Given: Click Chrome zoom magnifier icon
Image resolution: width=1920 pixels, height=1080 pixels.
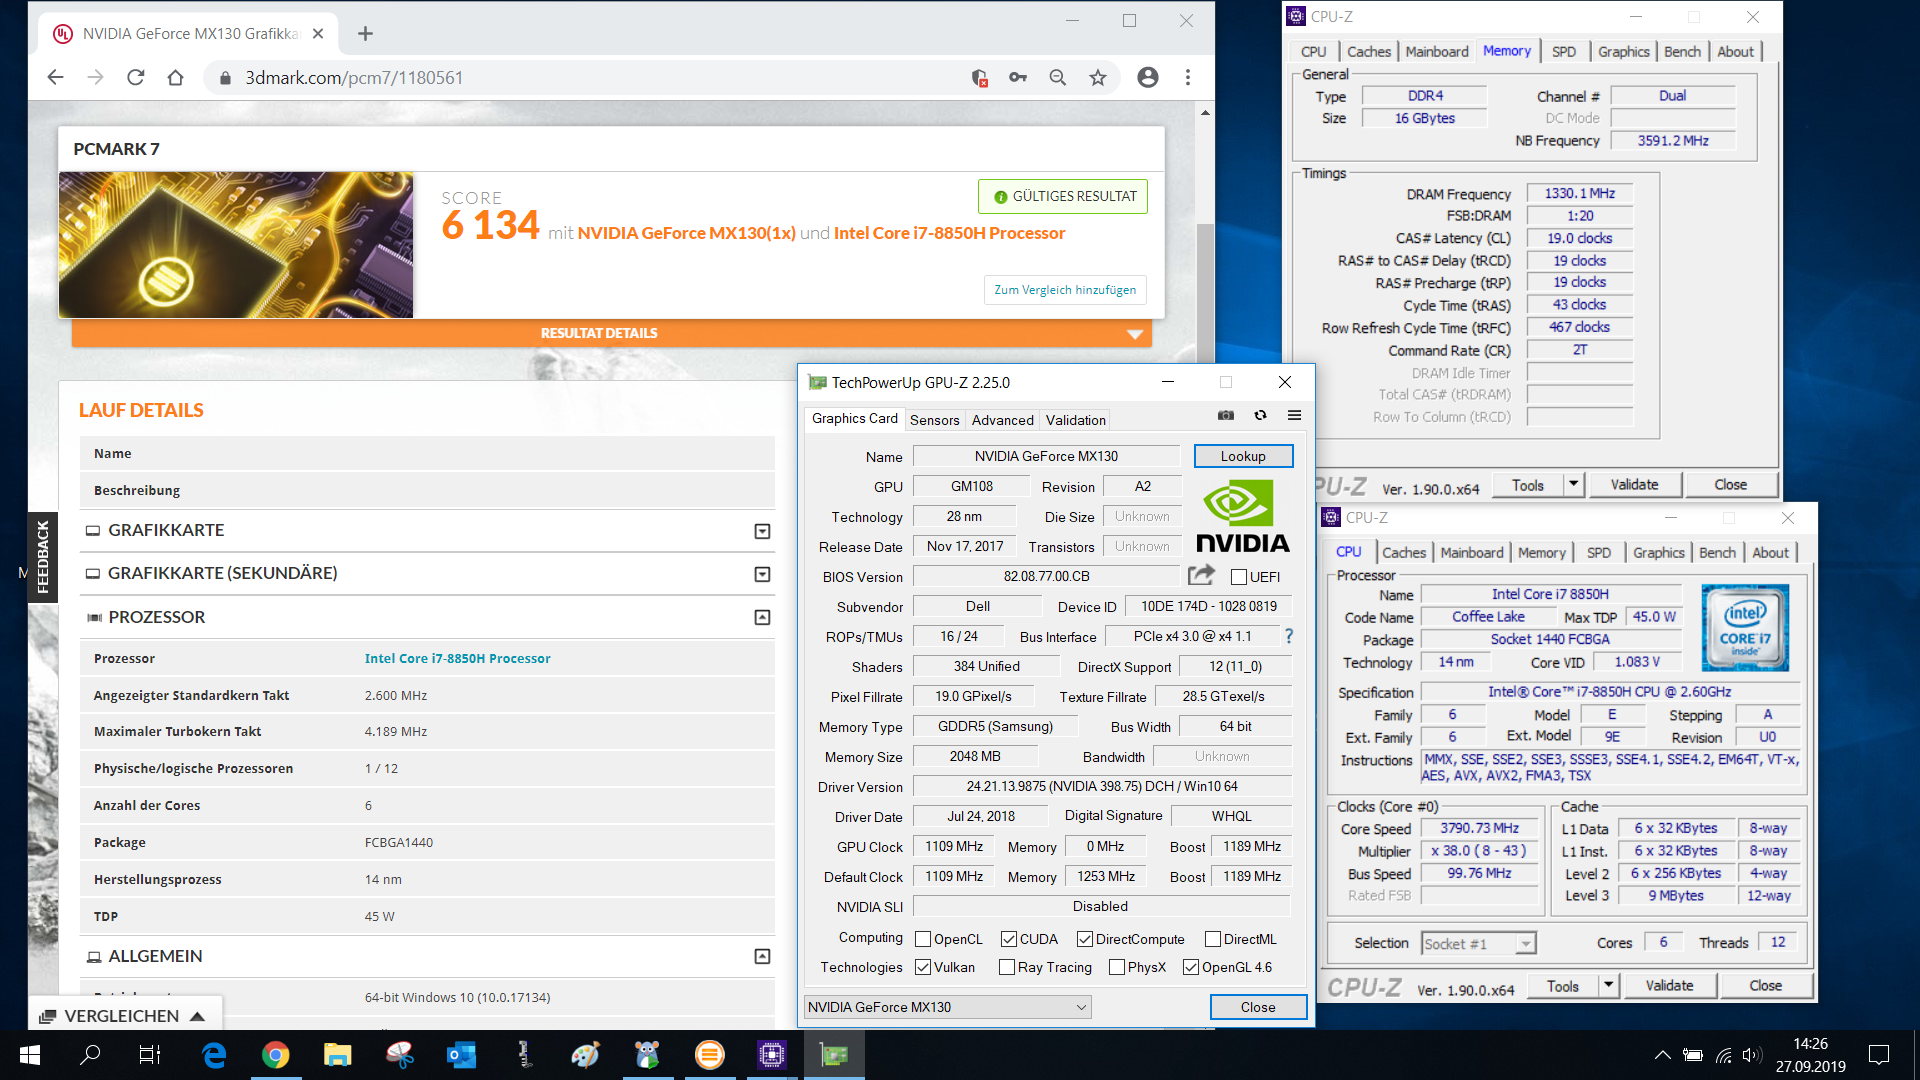Looking at the screenshot, I should (1058, 77).
